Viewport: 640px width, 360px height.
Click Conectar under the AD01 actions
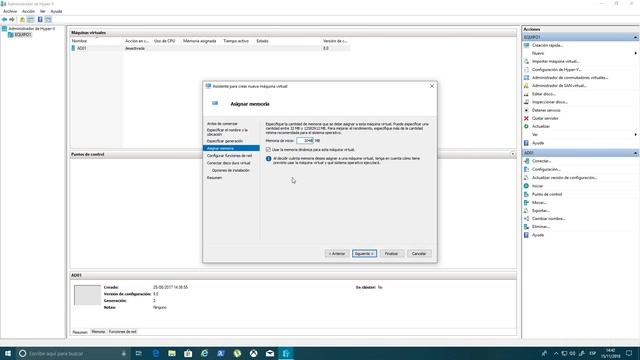[x=542, y=161]
